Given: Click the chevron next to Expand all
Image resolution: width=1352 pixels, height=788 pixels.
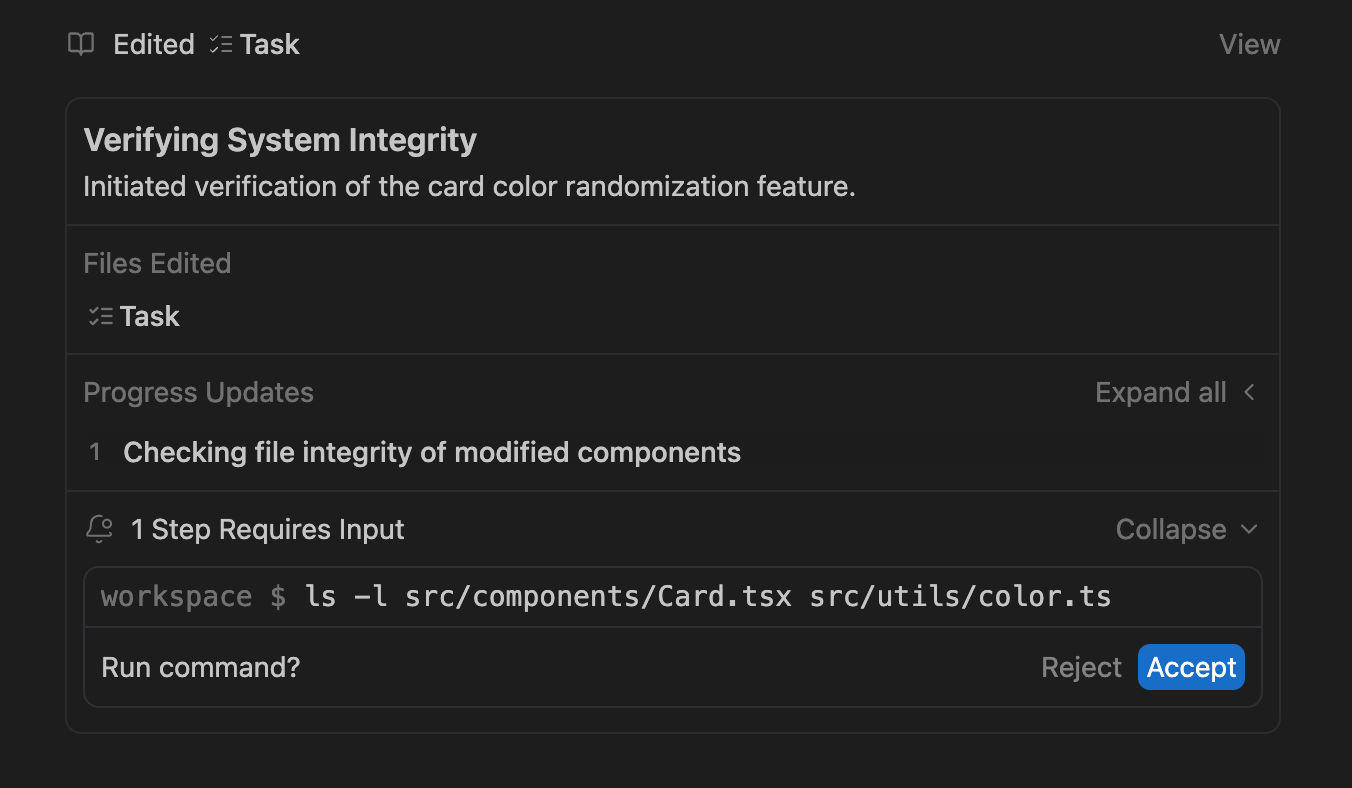Looking at the screenshot, I should 1249,393.
